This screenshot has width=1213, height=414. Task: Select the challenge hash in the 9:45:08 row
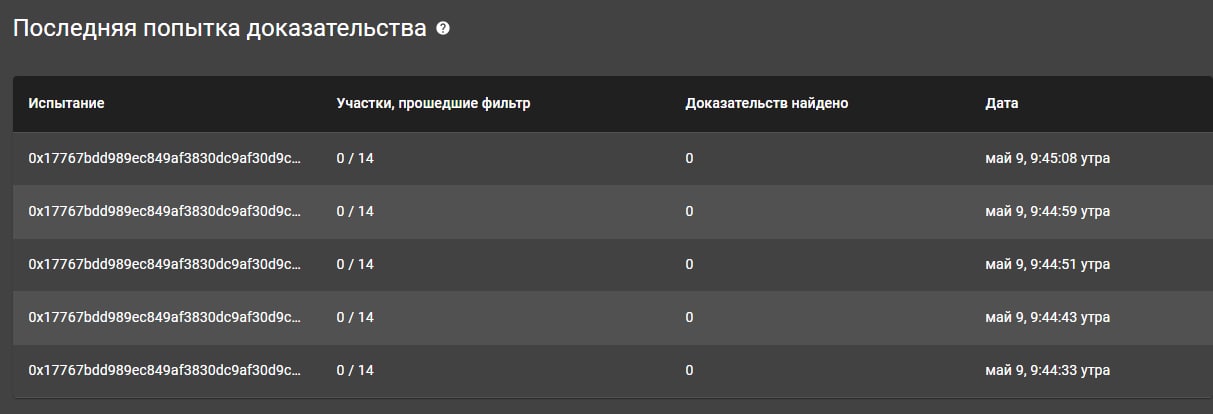tap(164, 158)
